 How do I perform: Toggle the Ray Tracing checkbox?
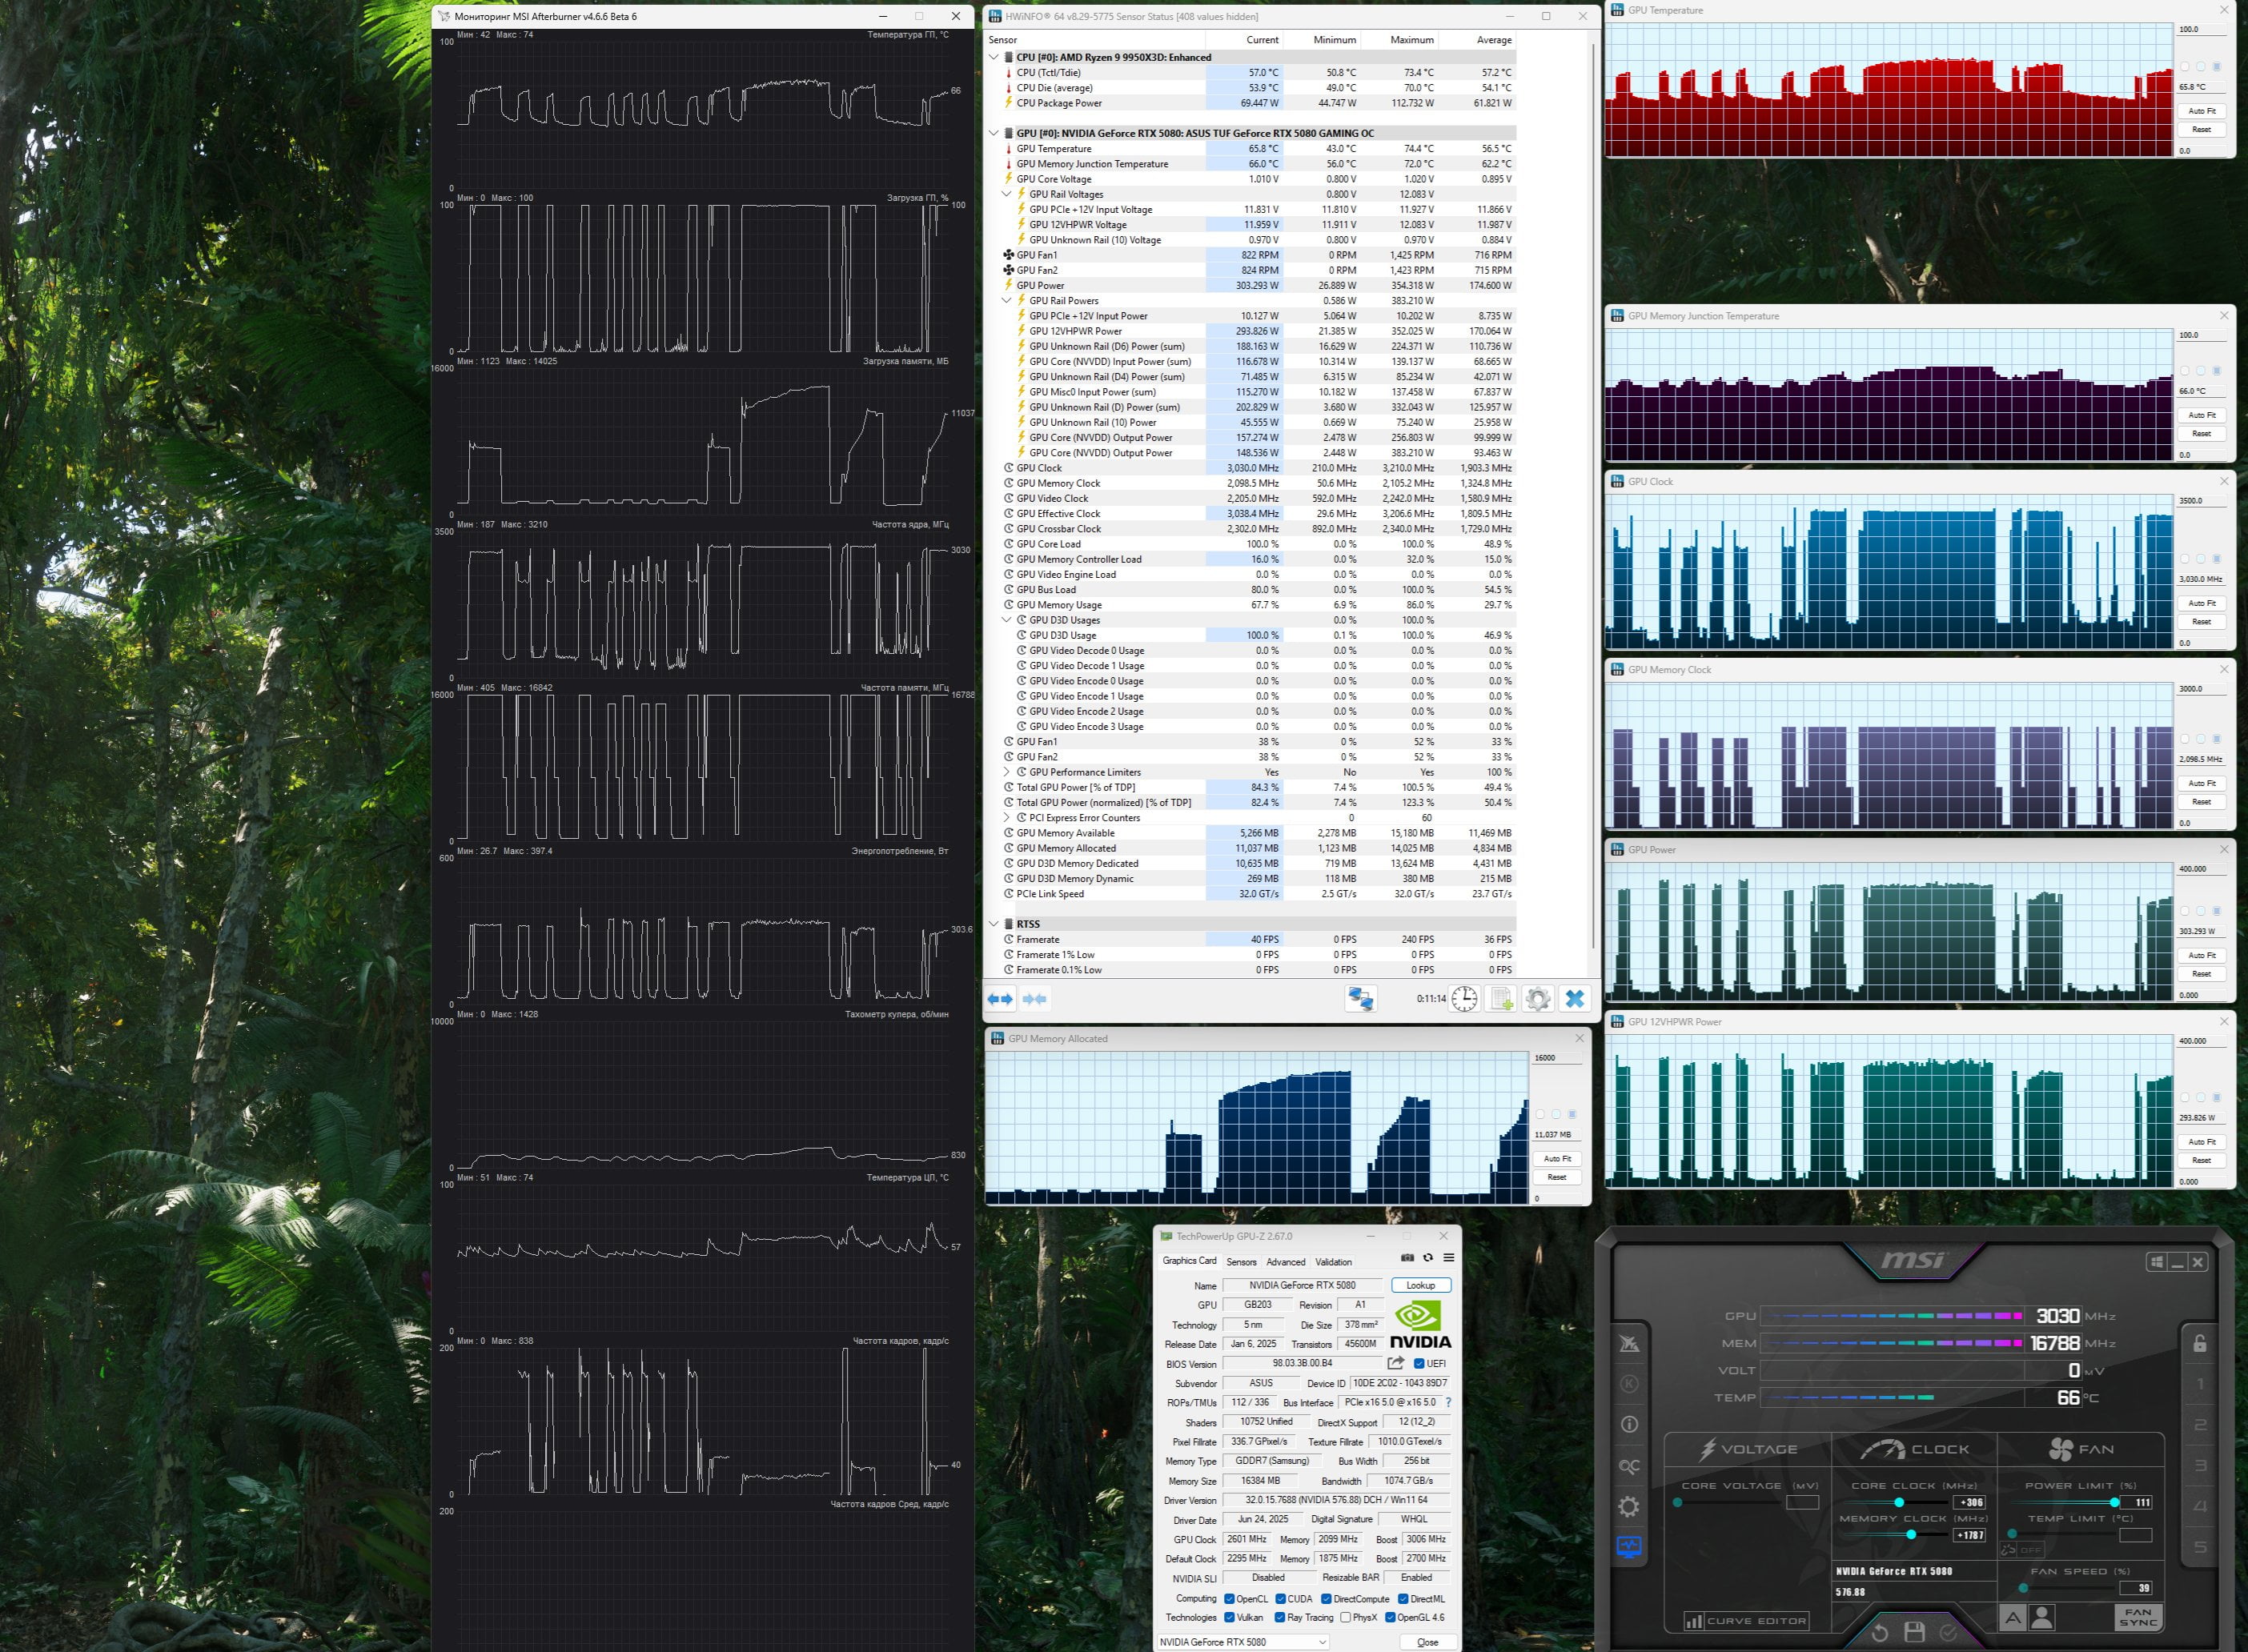[1280, 1617]
